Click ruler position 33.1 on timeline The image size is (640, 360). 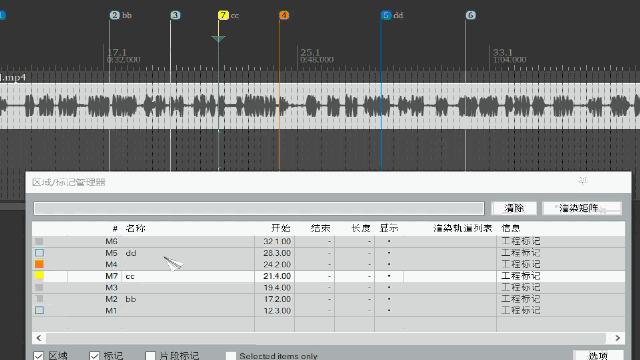tap(503, 53)
